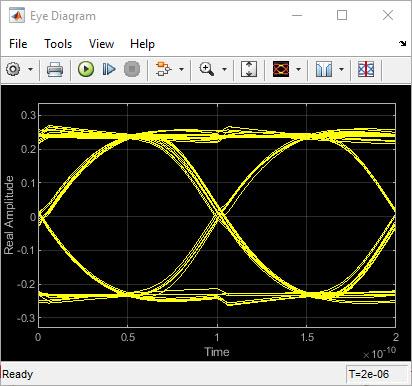Expand the dropdown arrow beside gear icon
This screenshot has width=412, height=386.
pos(31,69)
